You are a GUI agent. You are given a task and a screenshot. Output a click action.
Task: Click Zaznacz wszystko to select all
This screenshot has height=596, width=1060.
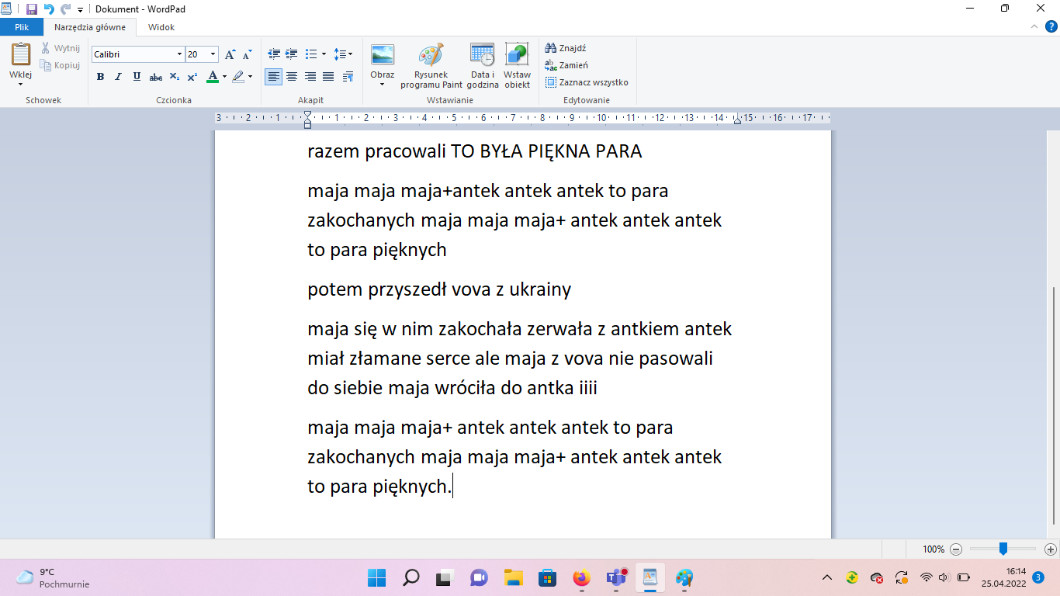587,82
